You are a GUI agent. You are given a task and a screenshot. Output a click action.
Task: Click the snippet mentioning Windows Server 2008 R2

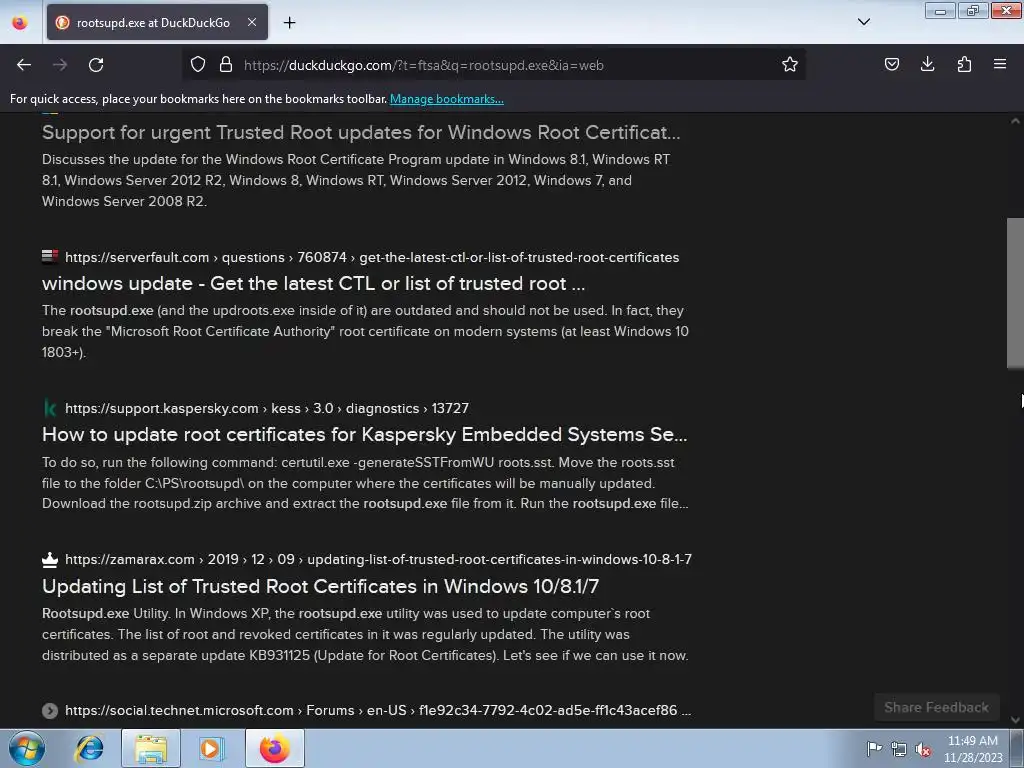356,180
